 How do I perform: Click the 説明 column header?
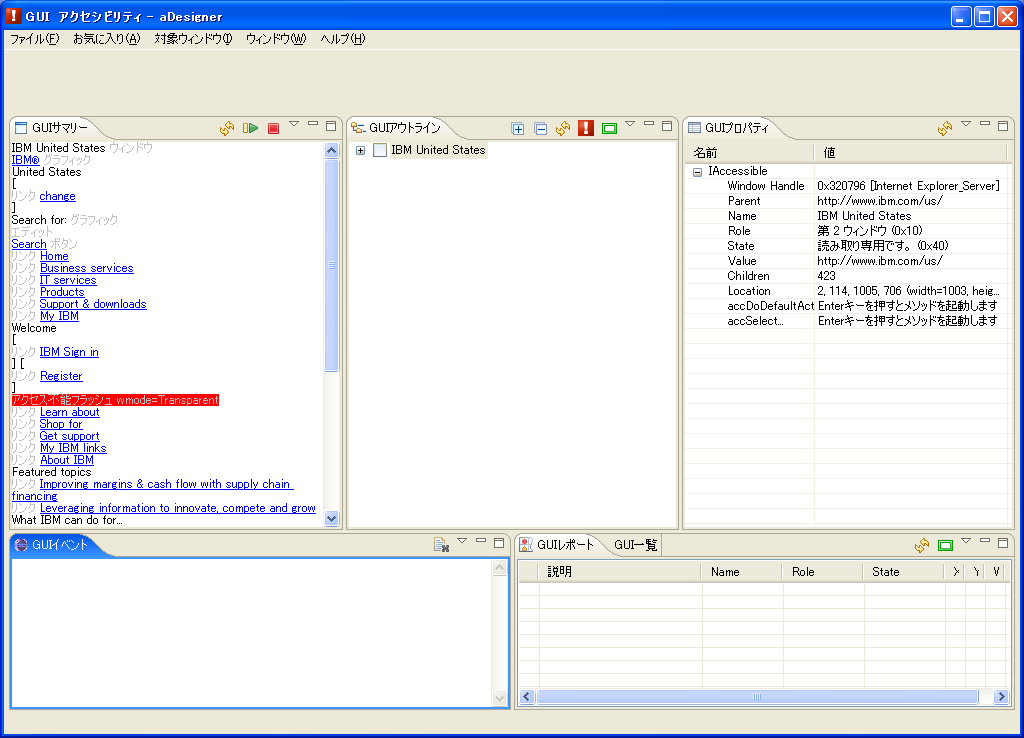coord(620,572)
